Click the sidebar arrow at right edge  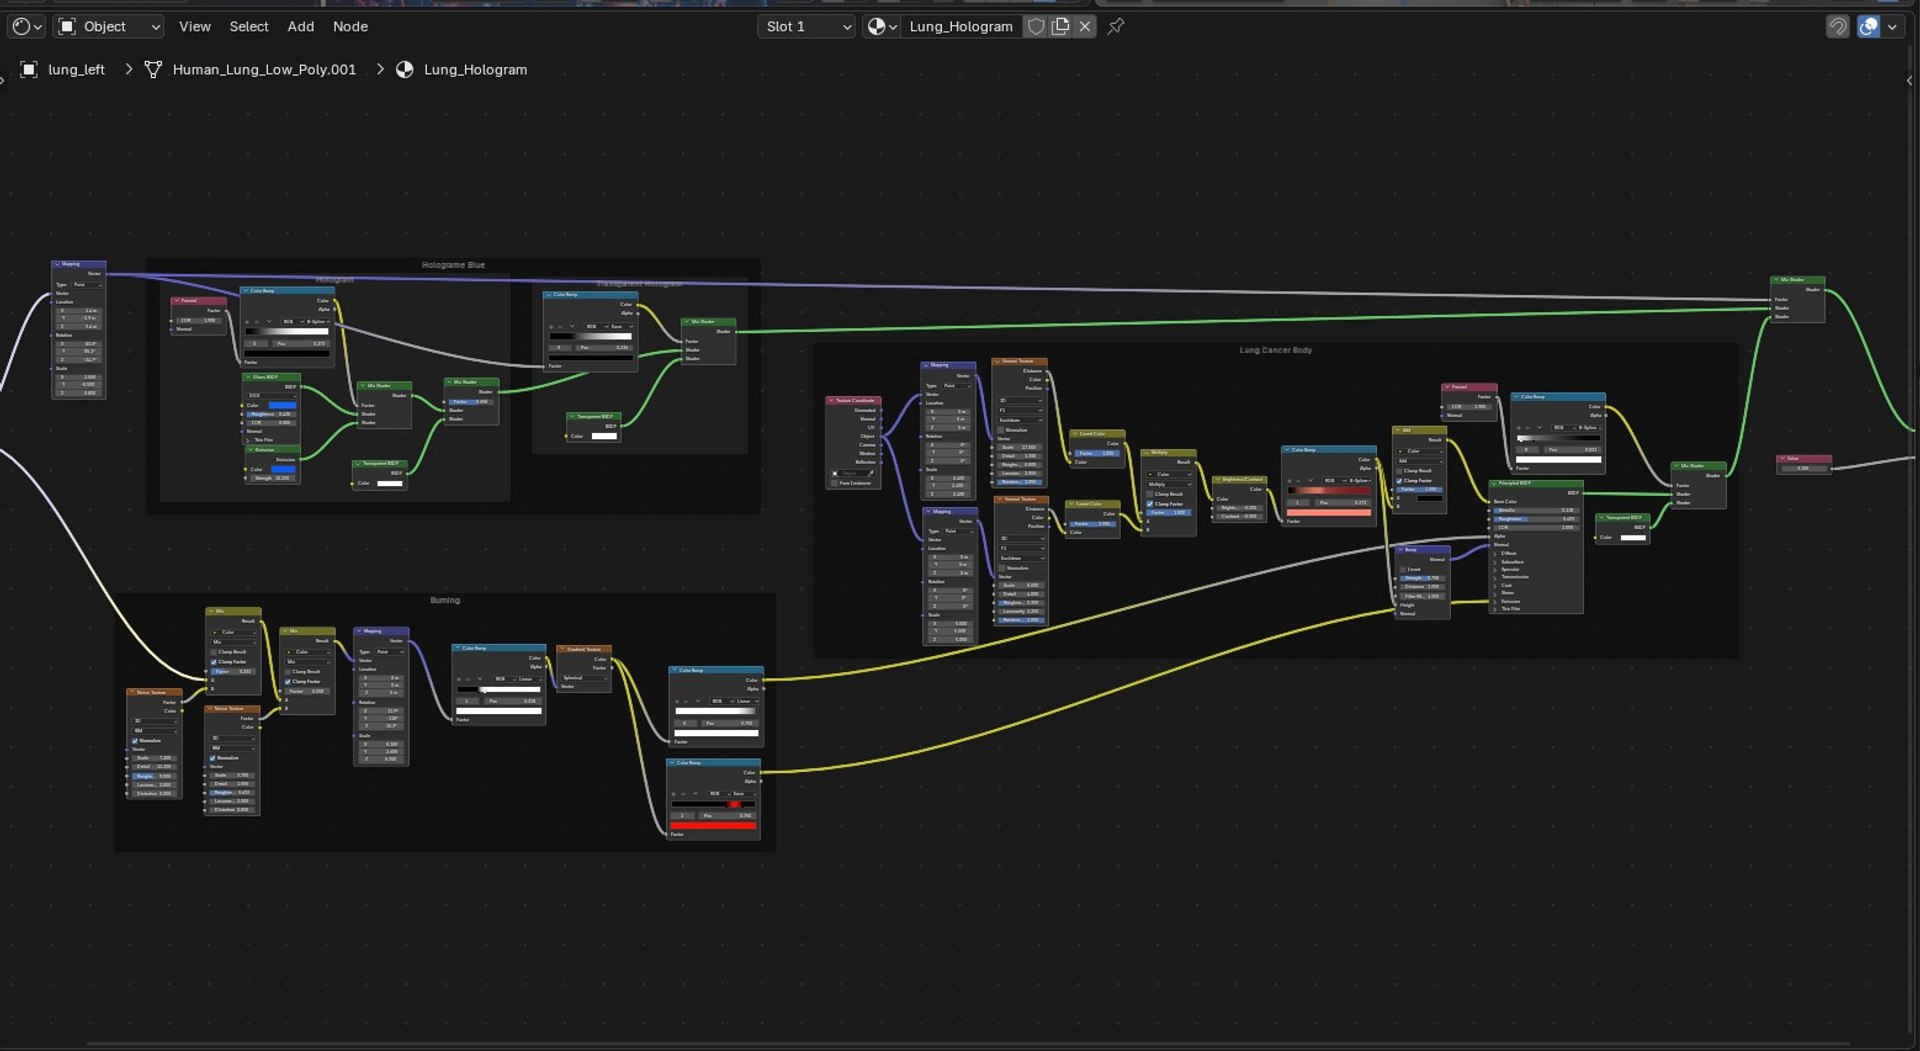[x=1910, y=81]
